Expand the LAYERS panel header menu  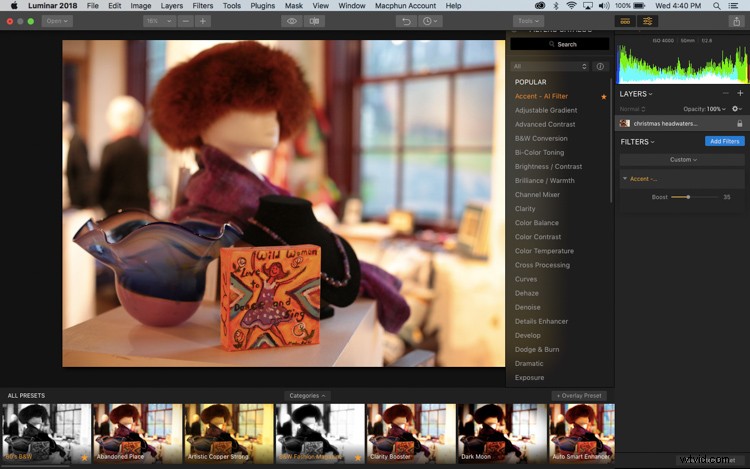point(636,94)
